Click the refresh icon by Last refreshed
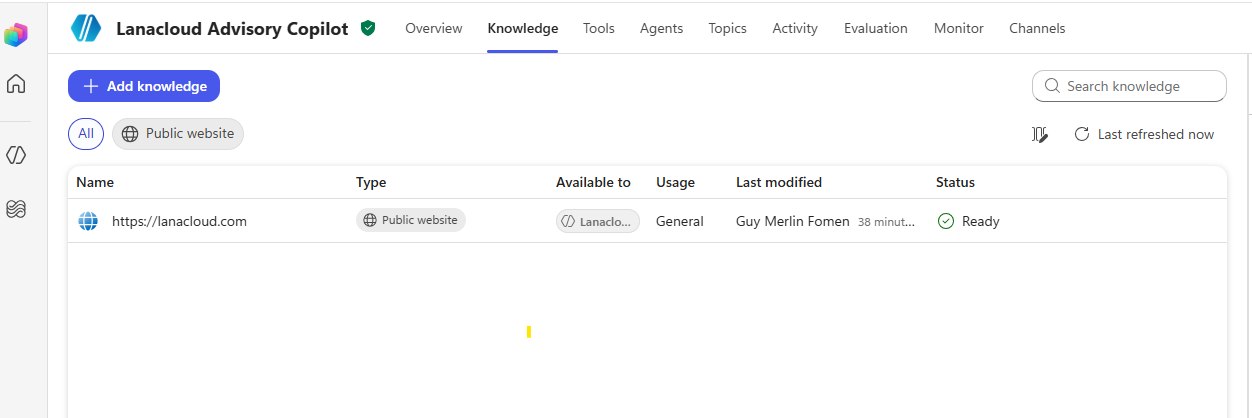Screen dimensions: 1252x418 point(1081,134)
